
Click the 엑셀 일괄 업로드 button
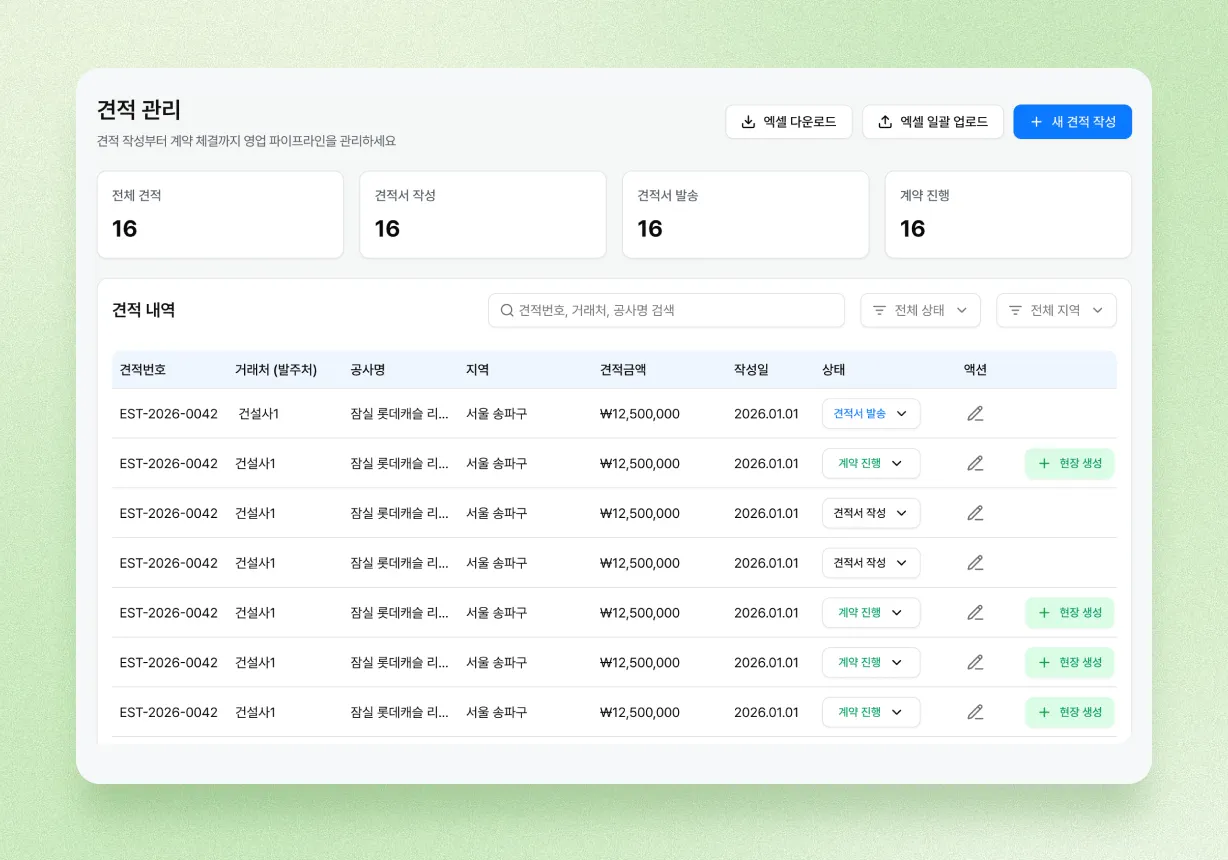tap(933, 122)
